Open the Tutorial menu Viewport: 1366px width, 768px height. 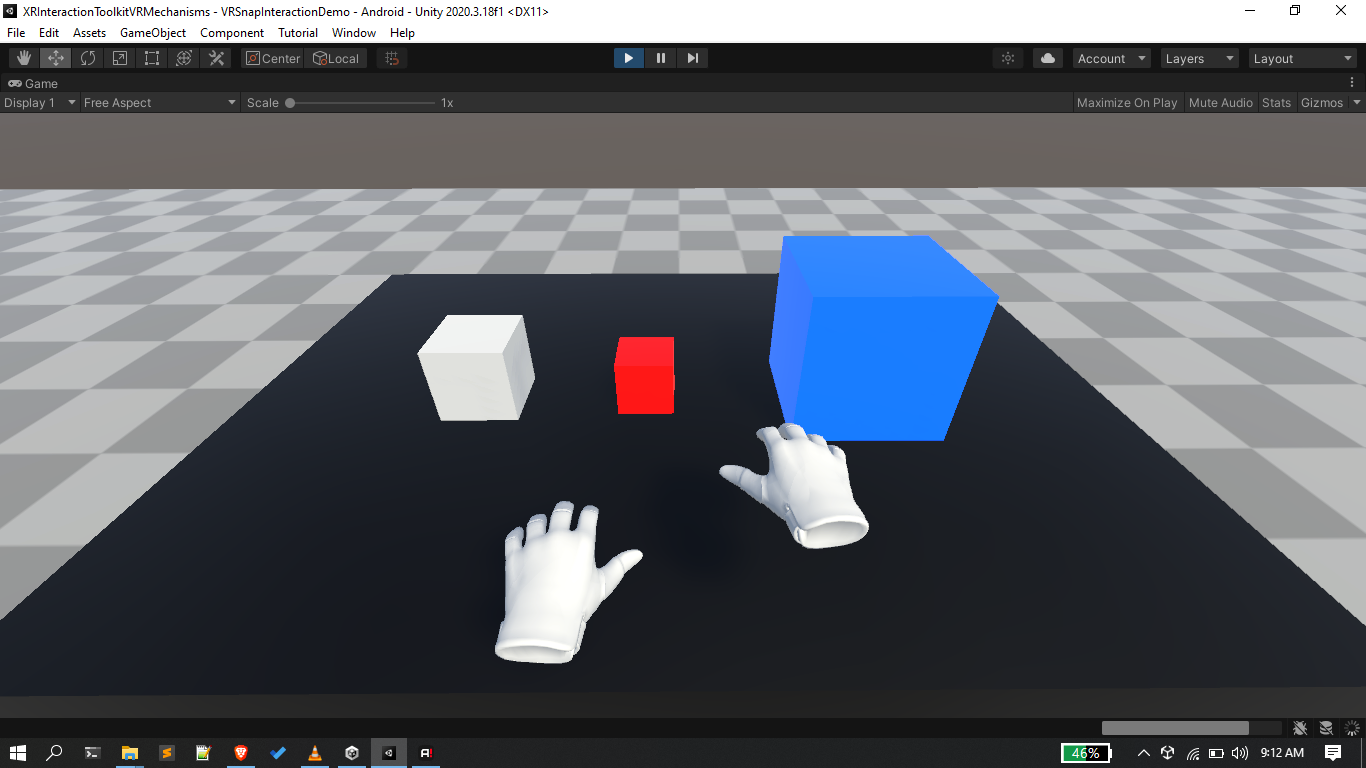pos(298,33)
